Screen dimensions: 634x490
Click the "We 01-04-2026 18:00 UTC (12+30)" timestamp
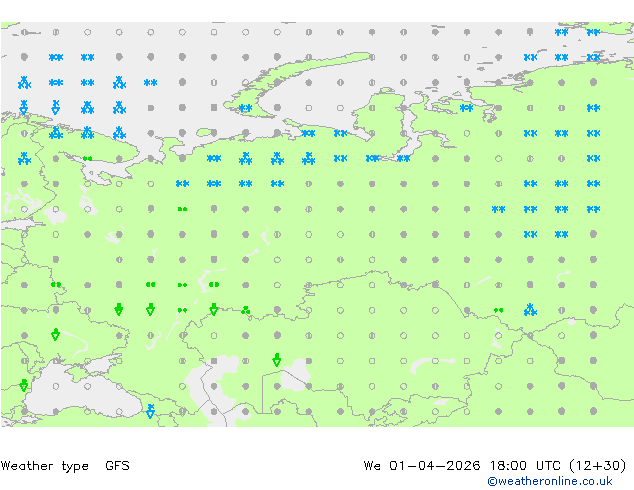tap(495, 466)
